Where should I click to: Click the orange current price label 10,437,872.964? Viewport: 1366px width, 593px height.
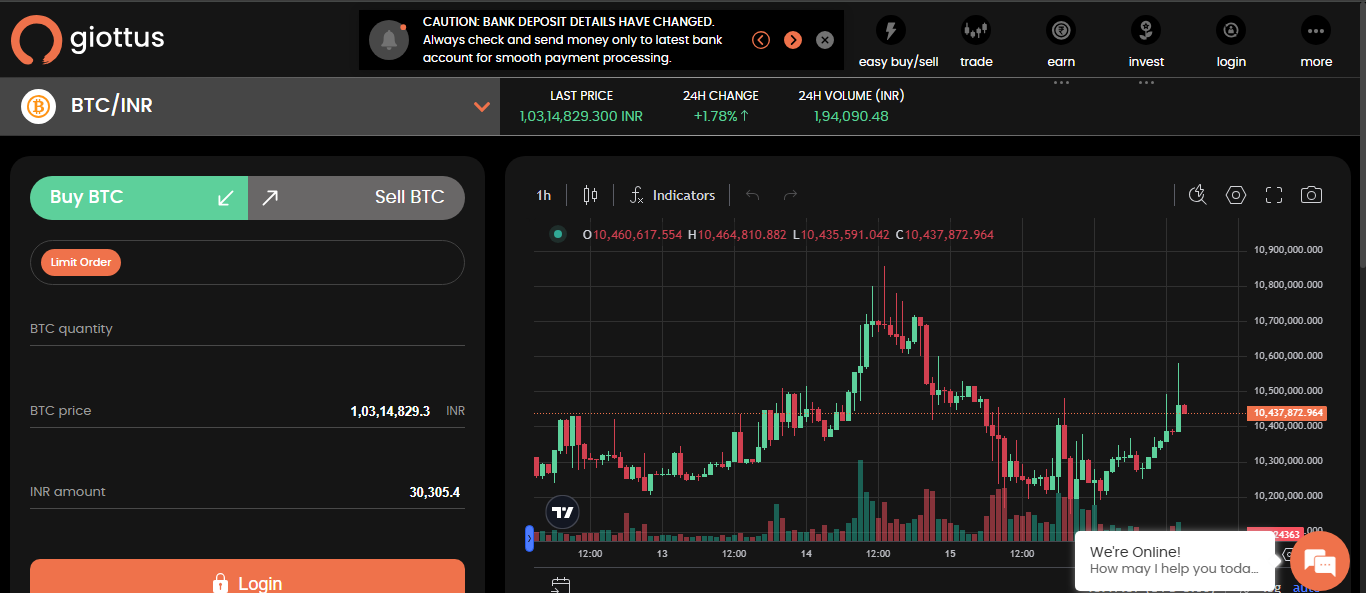[1286, 413]
